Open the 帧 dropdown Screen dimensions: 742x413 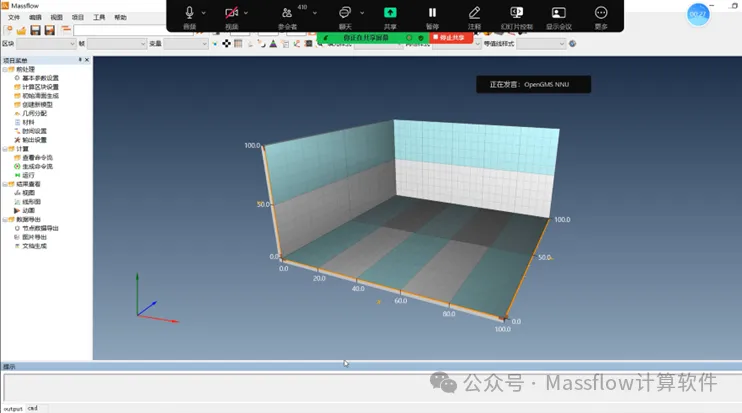[117, 44]
